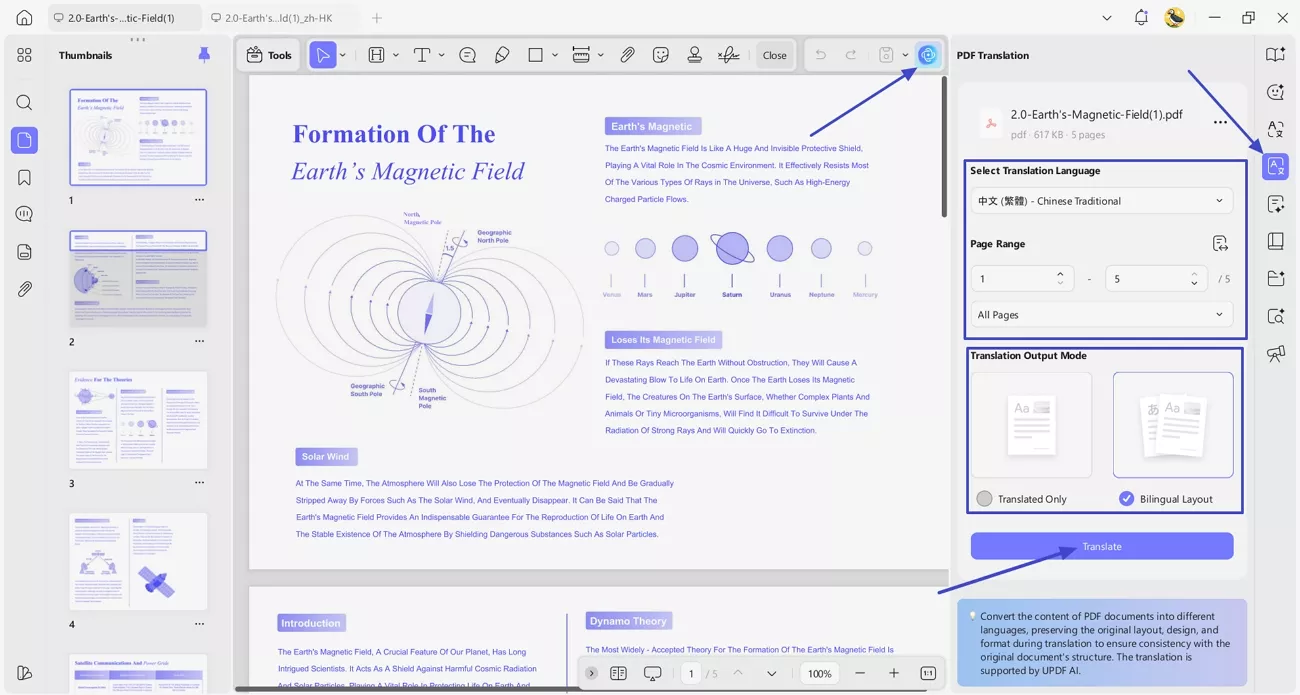The height and width of the screenshot is (695, 1300).
Task: Select the sticker tool
Action: point(660,55)
